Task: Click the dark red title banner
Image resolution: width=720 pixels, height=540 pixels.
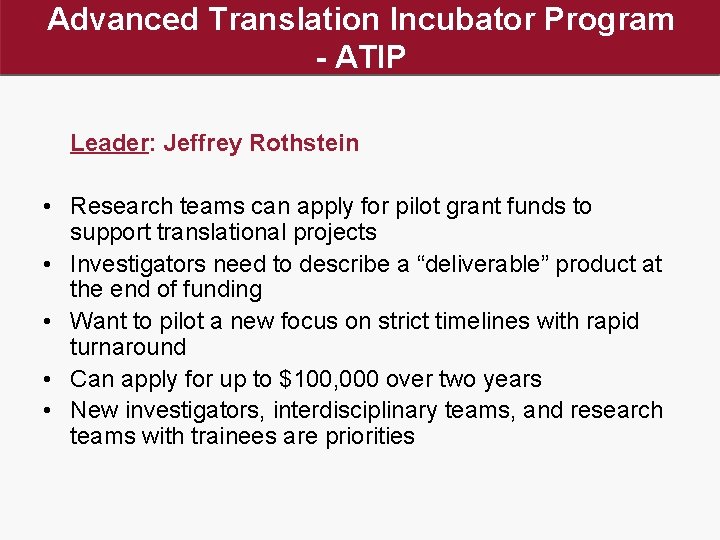Action: click(360, 37)
